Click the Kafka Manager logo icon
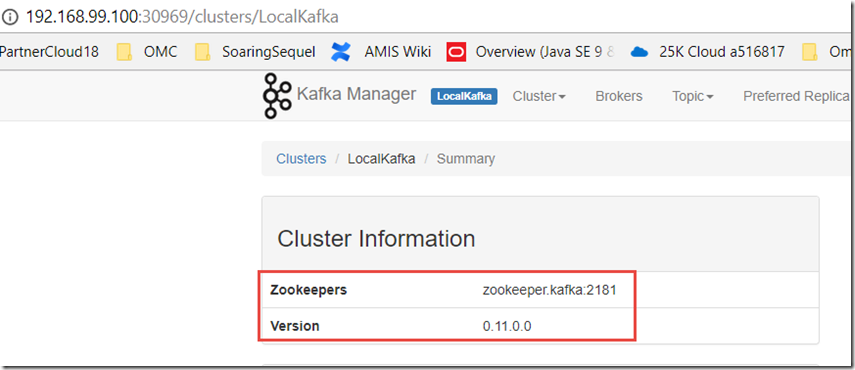The width and height of the screenshot is (855, 370). (x=277, y=96)
